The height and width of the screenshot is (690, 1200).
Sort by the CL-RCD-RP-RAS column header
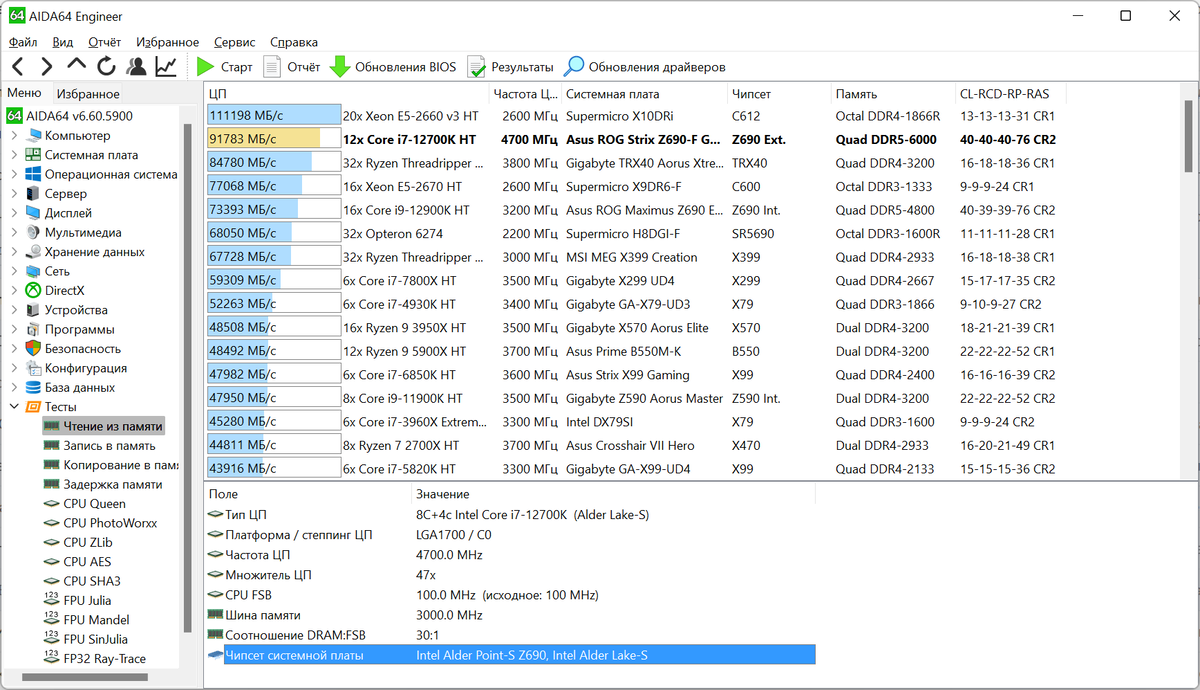[1010, 94]
